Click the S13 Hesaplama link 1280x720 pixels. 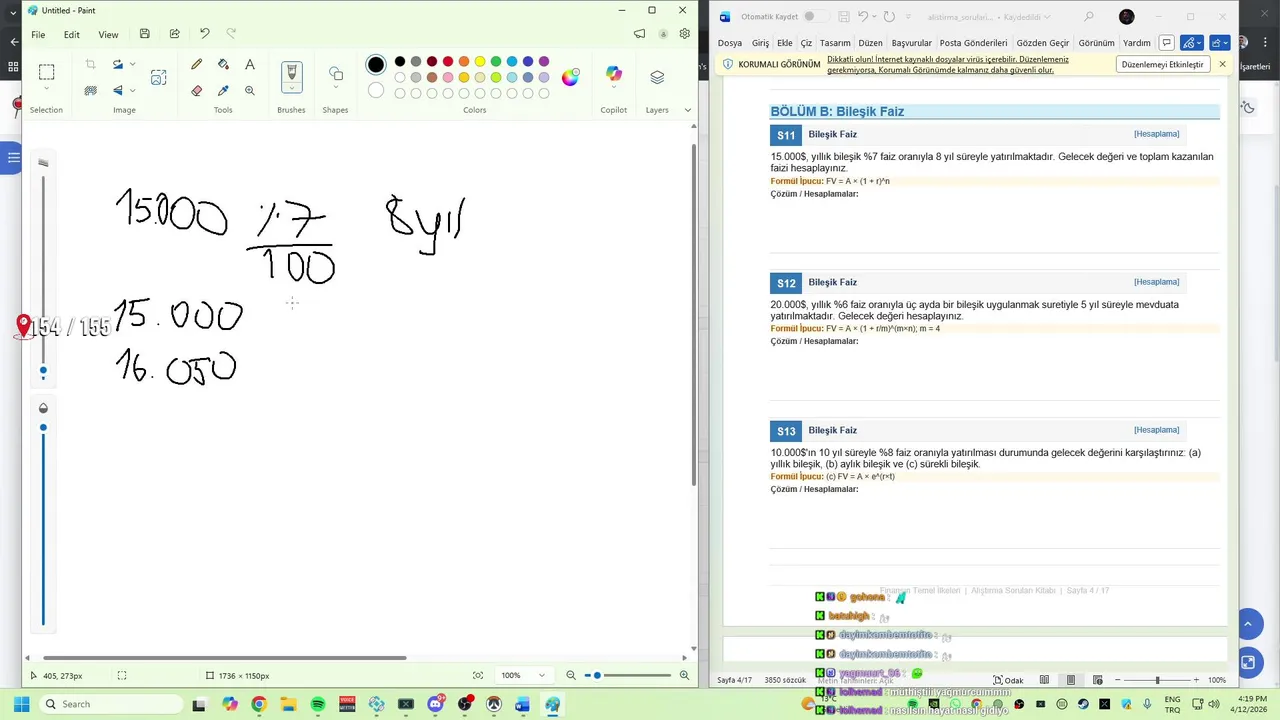click(1156, 430)
